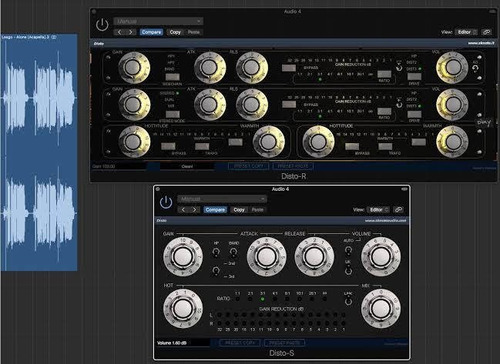This screenshot has width=500, height=364.
Task: Click Paste in the Disto-R header
Action: pyautogui.click(x=194, y=32)
